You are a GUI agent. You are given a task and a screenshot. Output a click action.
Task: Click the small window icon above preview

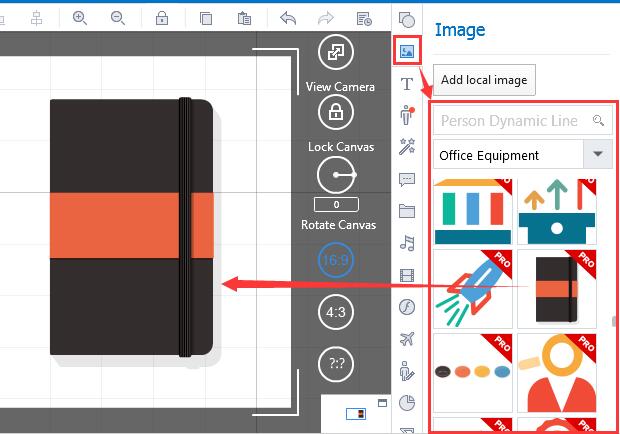coord(382,403)
